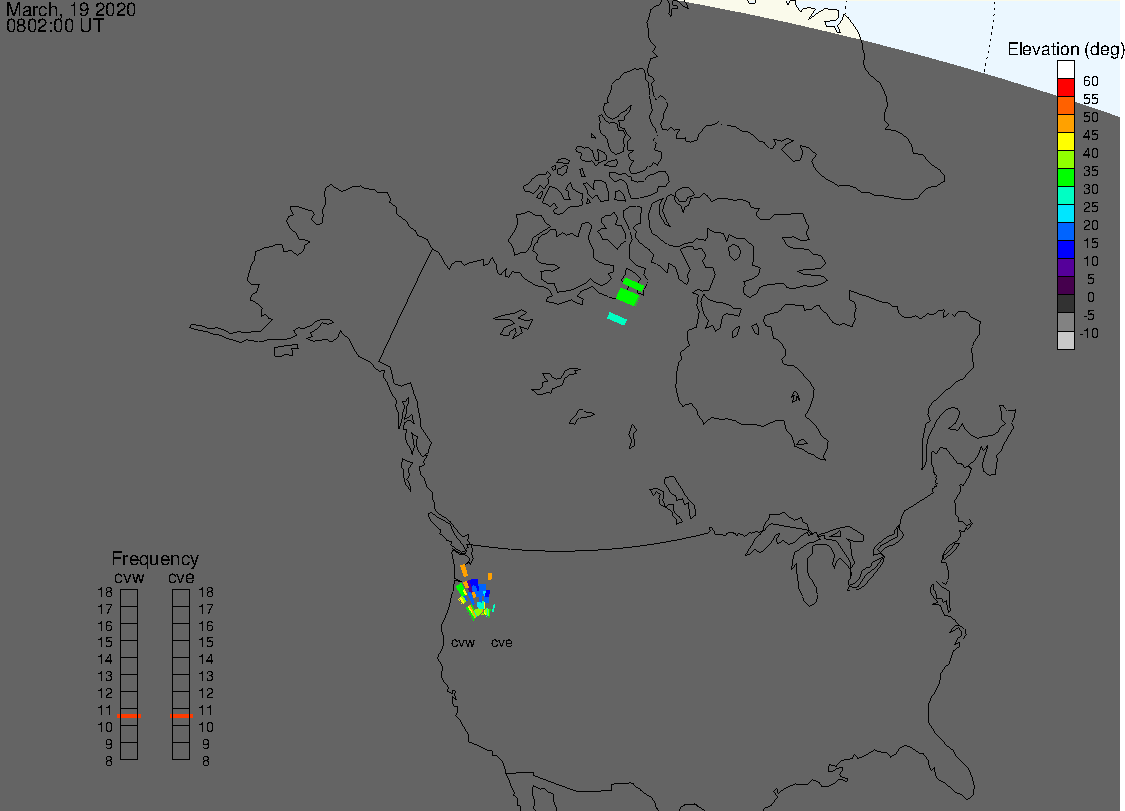The image size is (1125, 811).
Task: Select the yellow-green swatch between 40 and 35
Action: [1065, 159]
